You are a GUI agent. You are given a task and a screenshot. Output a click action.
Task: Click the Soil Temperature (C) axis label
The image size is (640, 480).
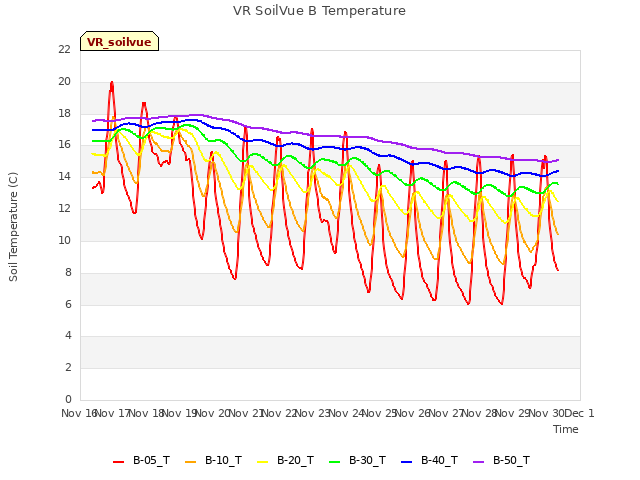[13, 227]
